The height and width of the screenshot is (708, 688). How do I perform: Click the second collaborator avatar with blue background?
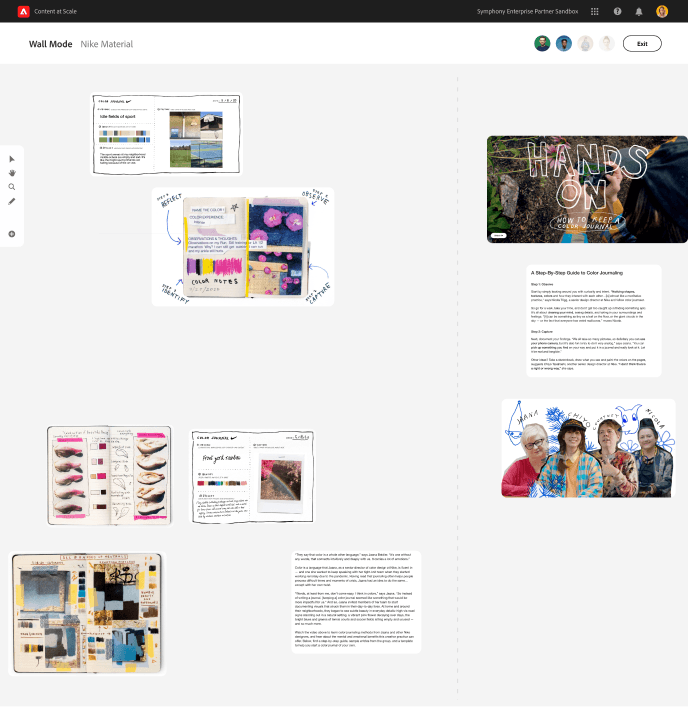[x=564, y=44]
